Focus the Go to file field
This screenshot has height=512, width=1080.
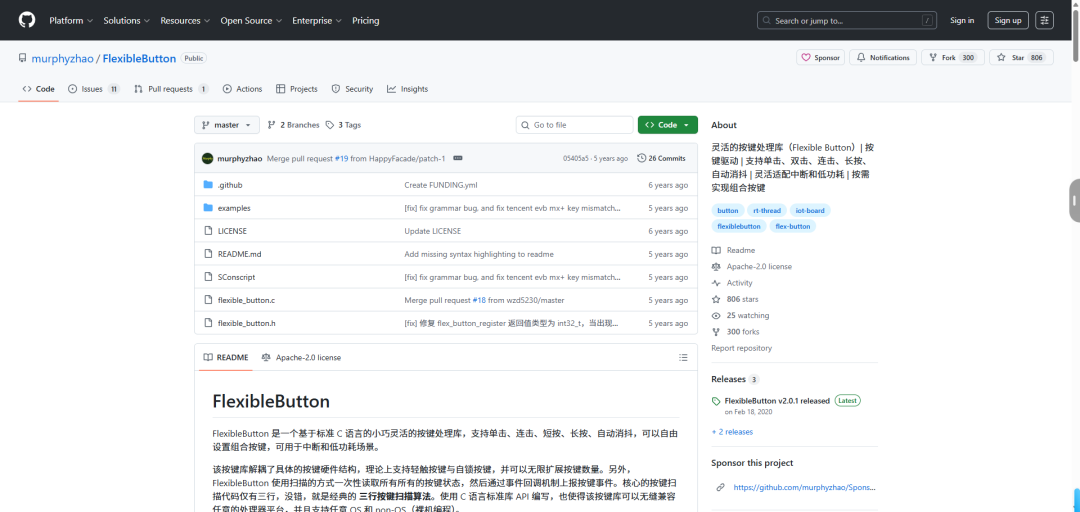[x=574, y=125]
